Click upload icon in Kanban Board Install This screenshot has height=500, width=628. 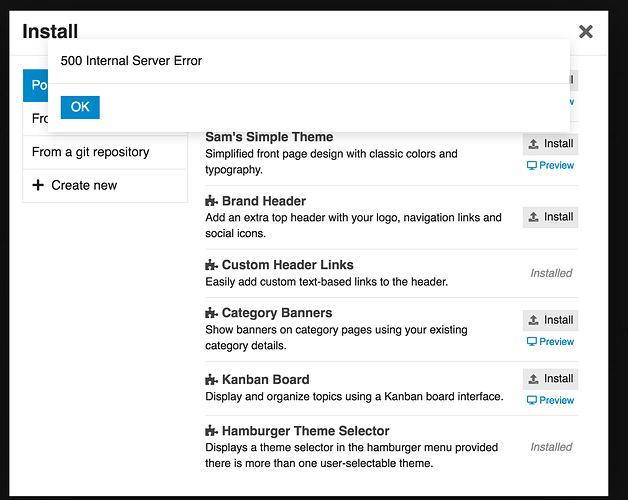(533, 379)
